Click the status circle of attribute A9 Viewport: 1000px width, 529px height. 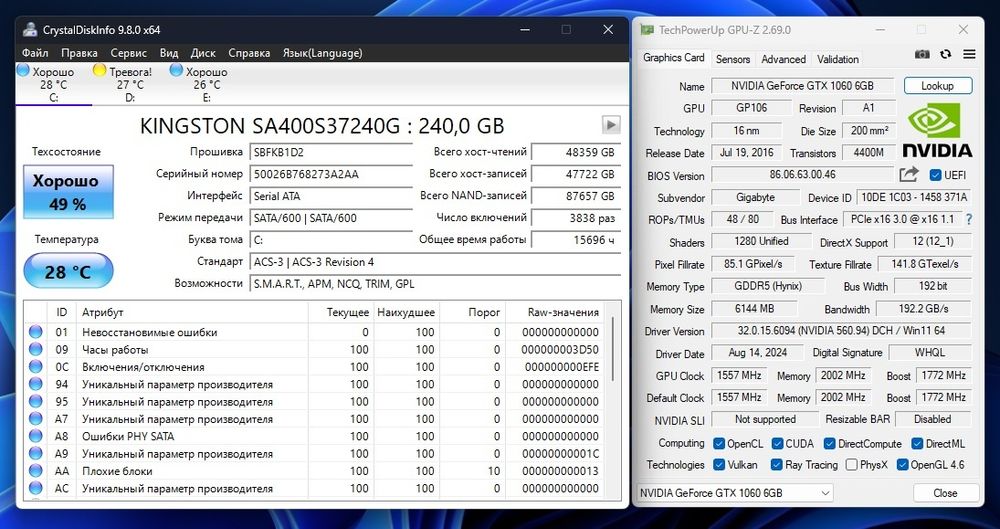pos(35,454)
